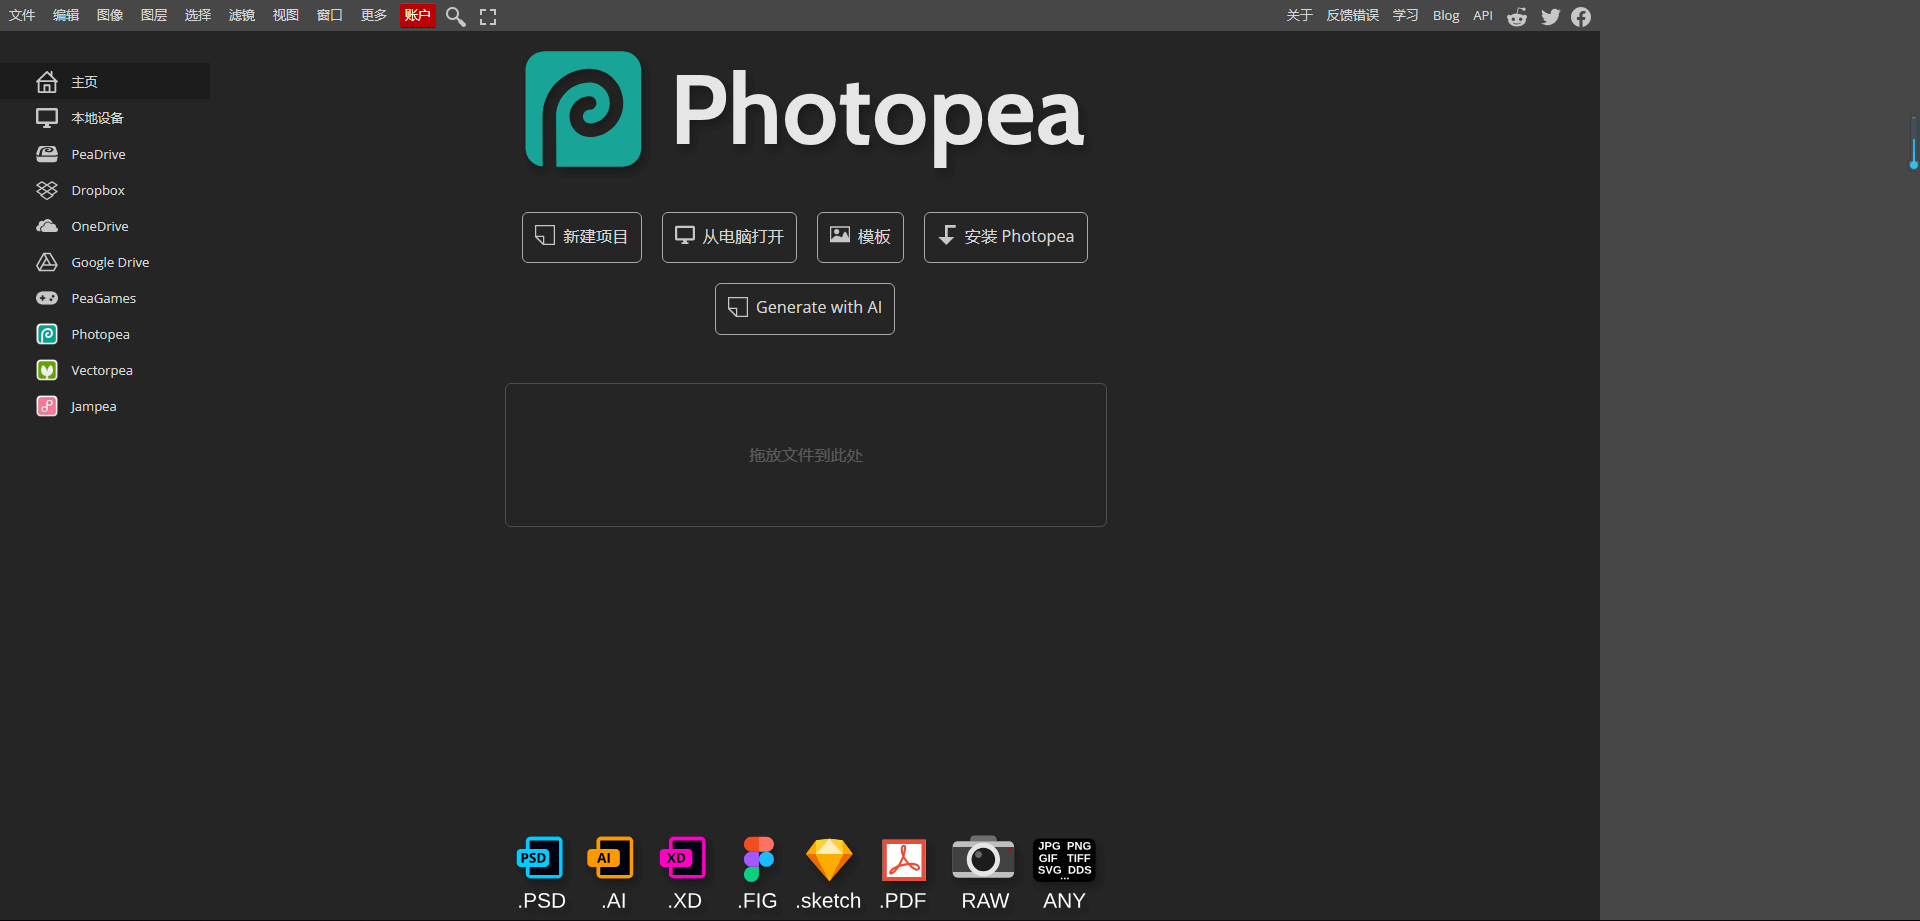Click the 新建项目 button
This screenshot has width=1920, height=921.
click(x=582, y=237)
